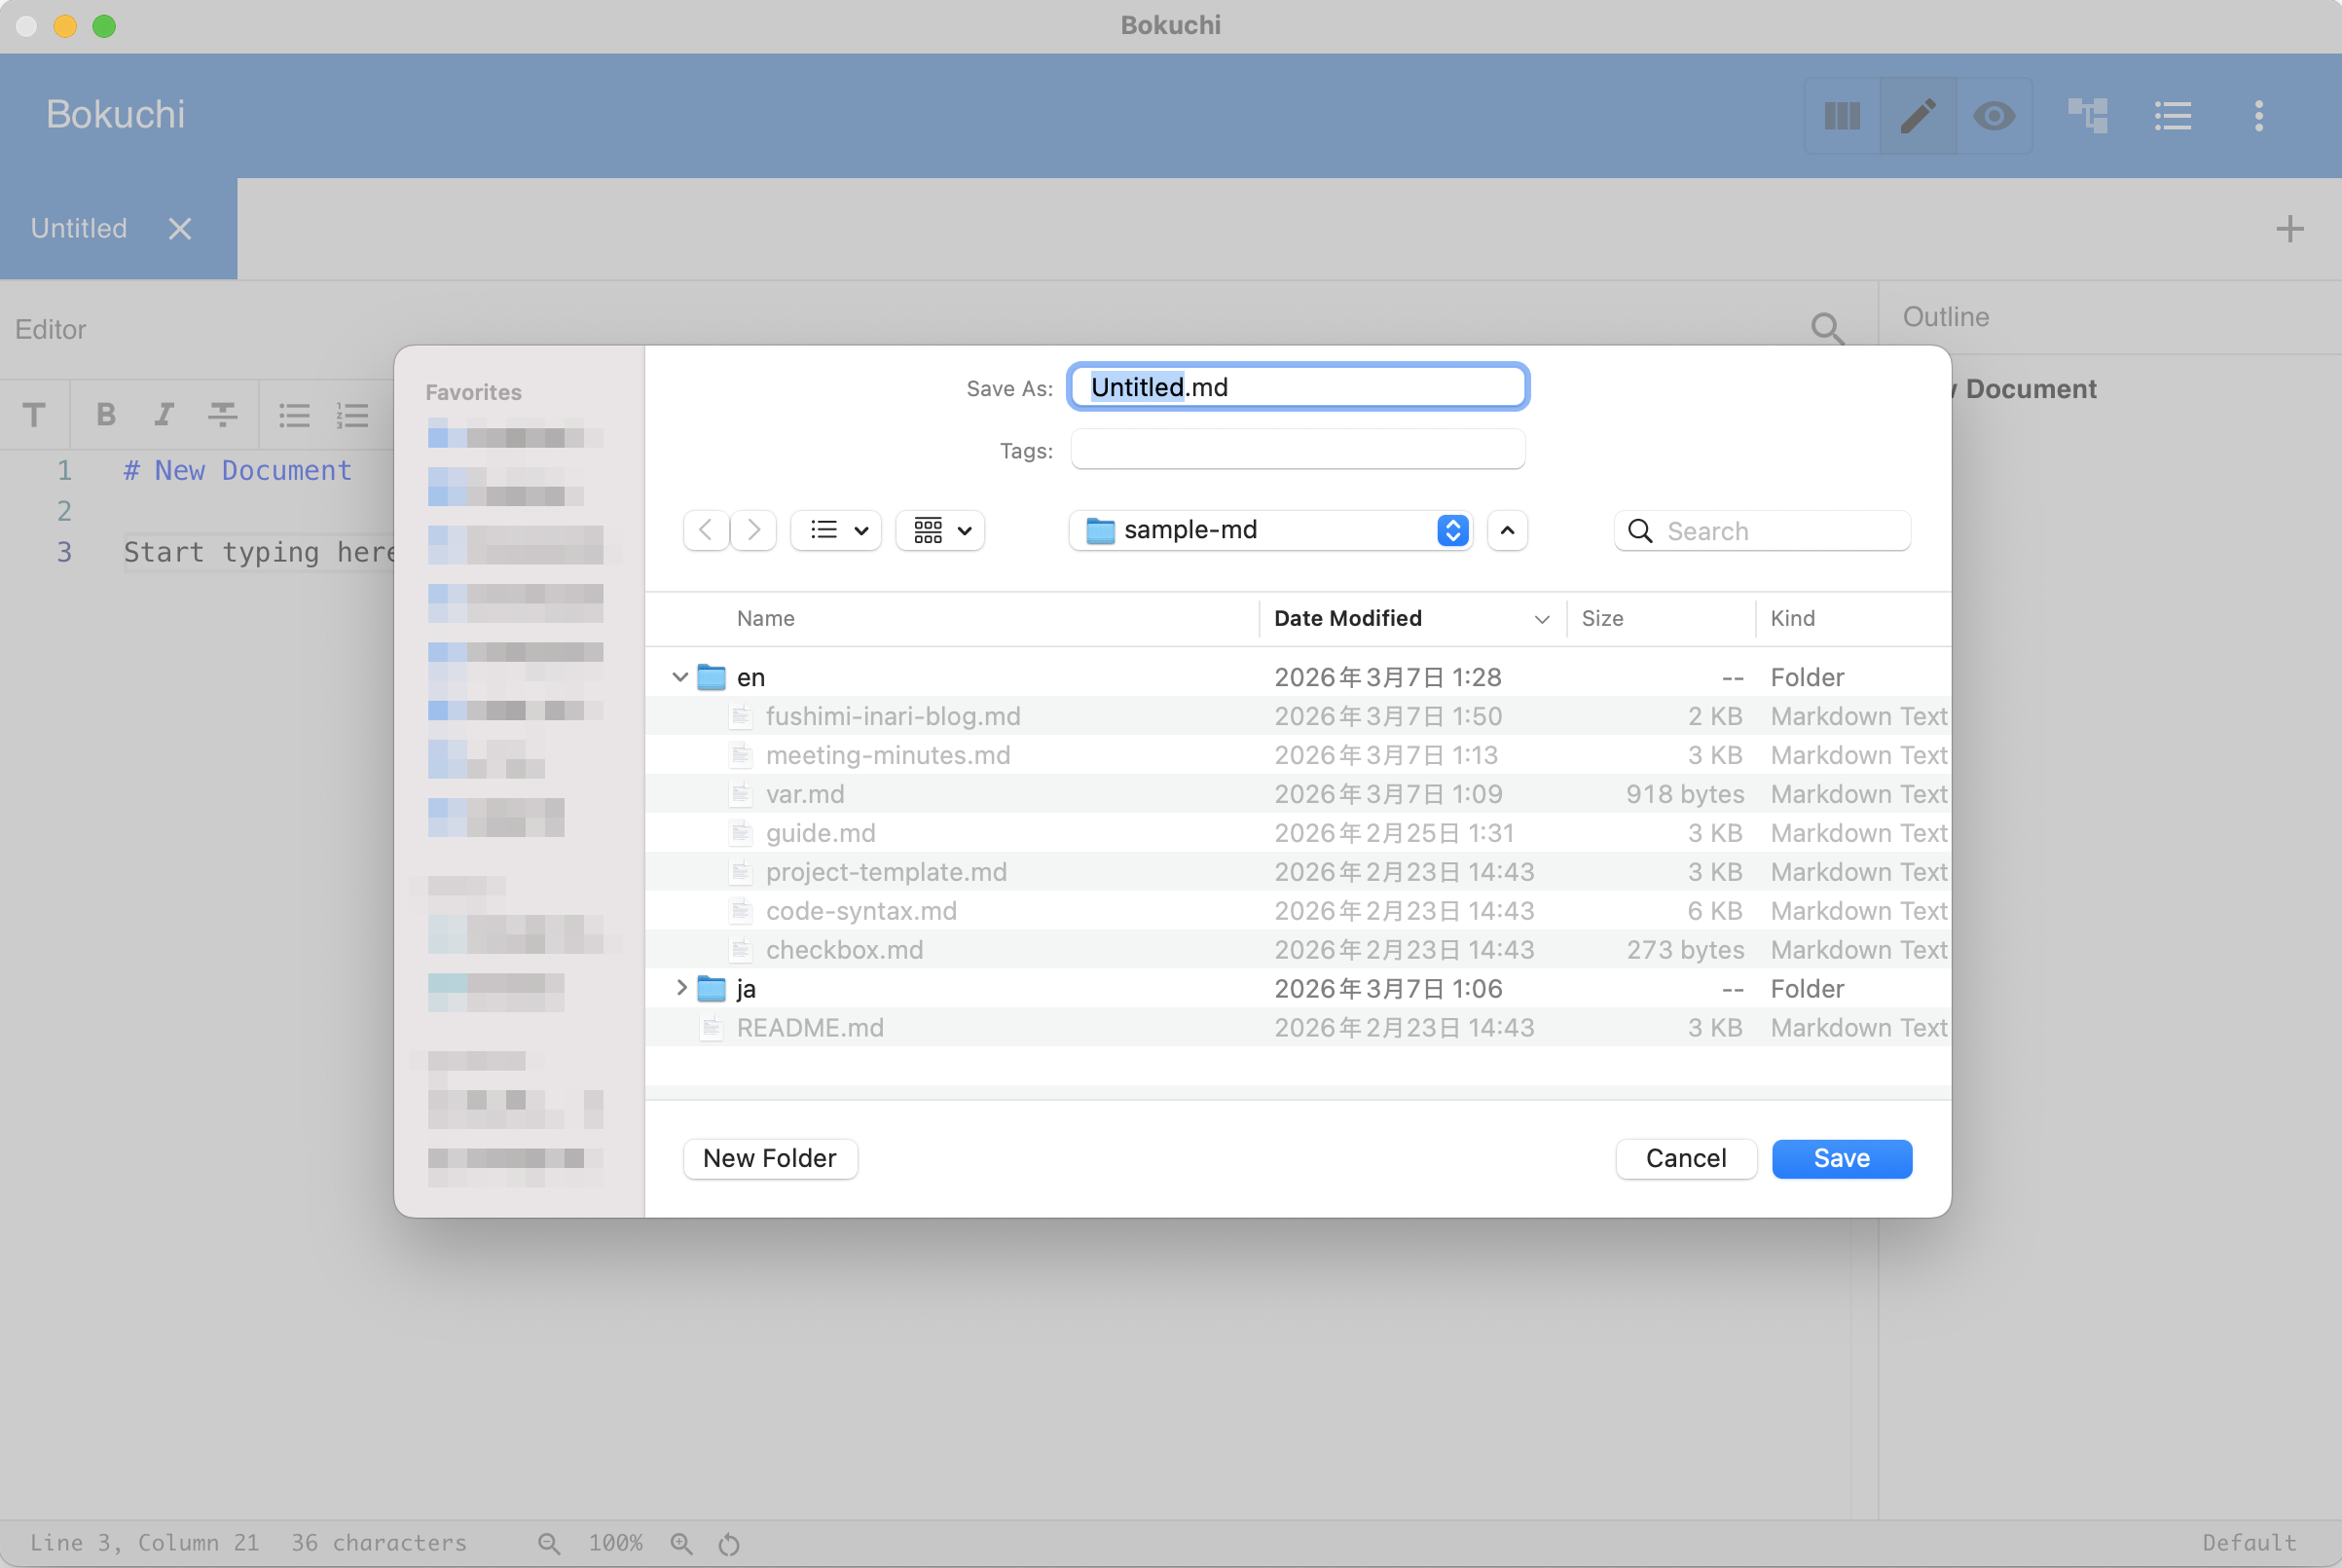Screen dimensions: 2342x1568
Task: Add a new tab with plus button
Action: pyautogui.click(x=2289, y=228)
